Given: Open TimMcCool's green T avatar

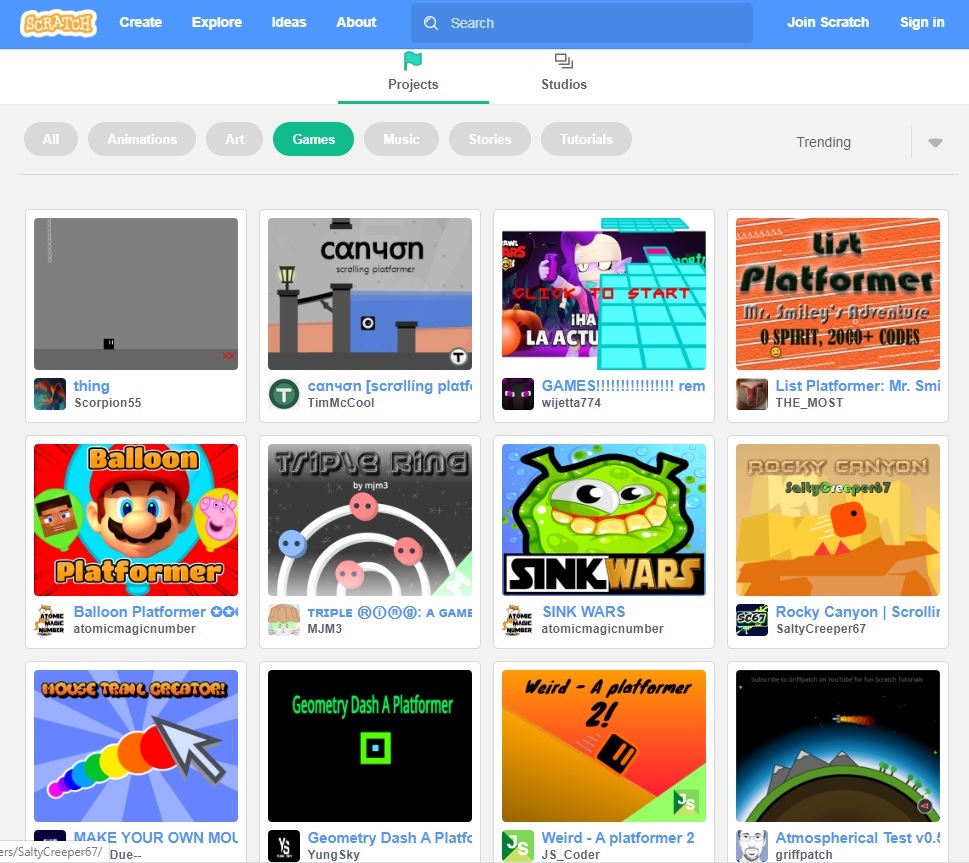Looking at the screenshot, I should pyautogui.click(x=284, y=394).
